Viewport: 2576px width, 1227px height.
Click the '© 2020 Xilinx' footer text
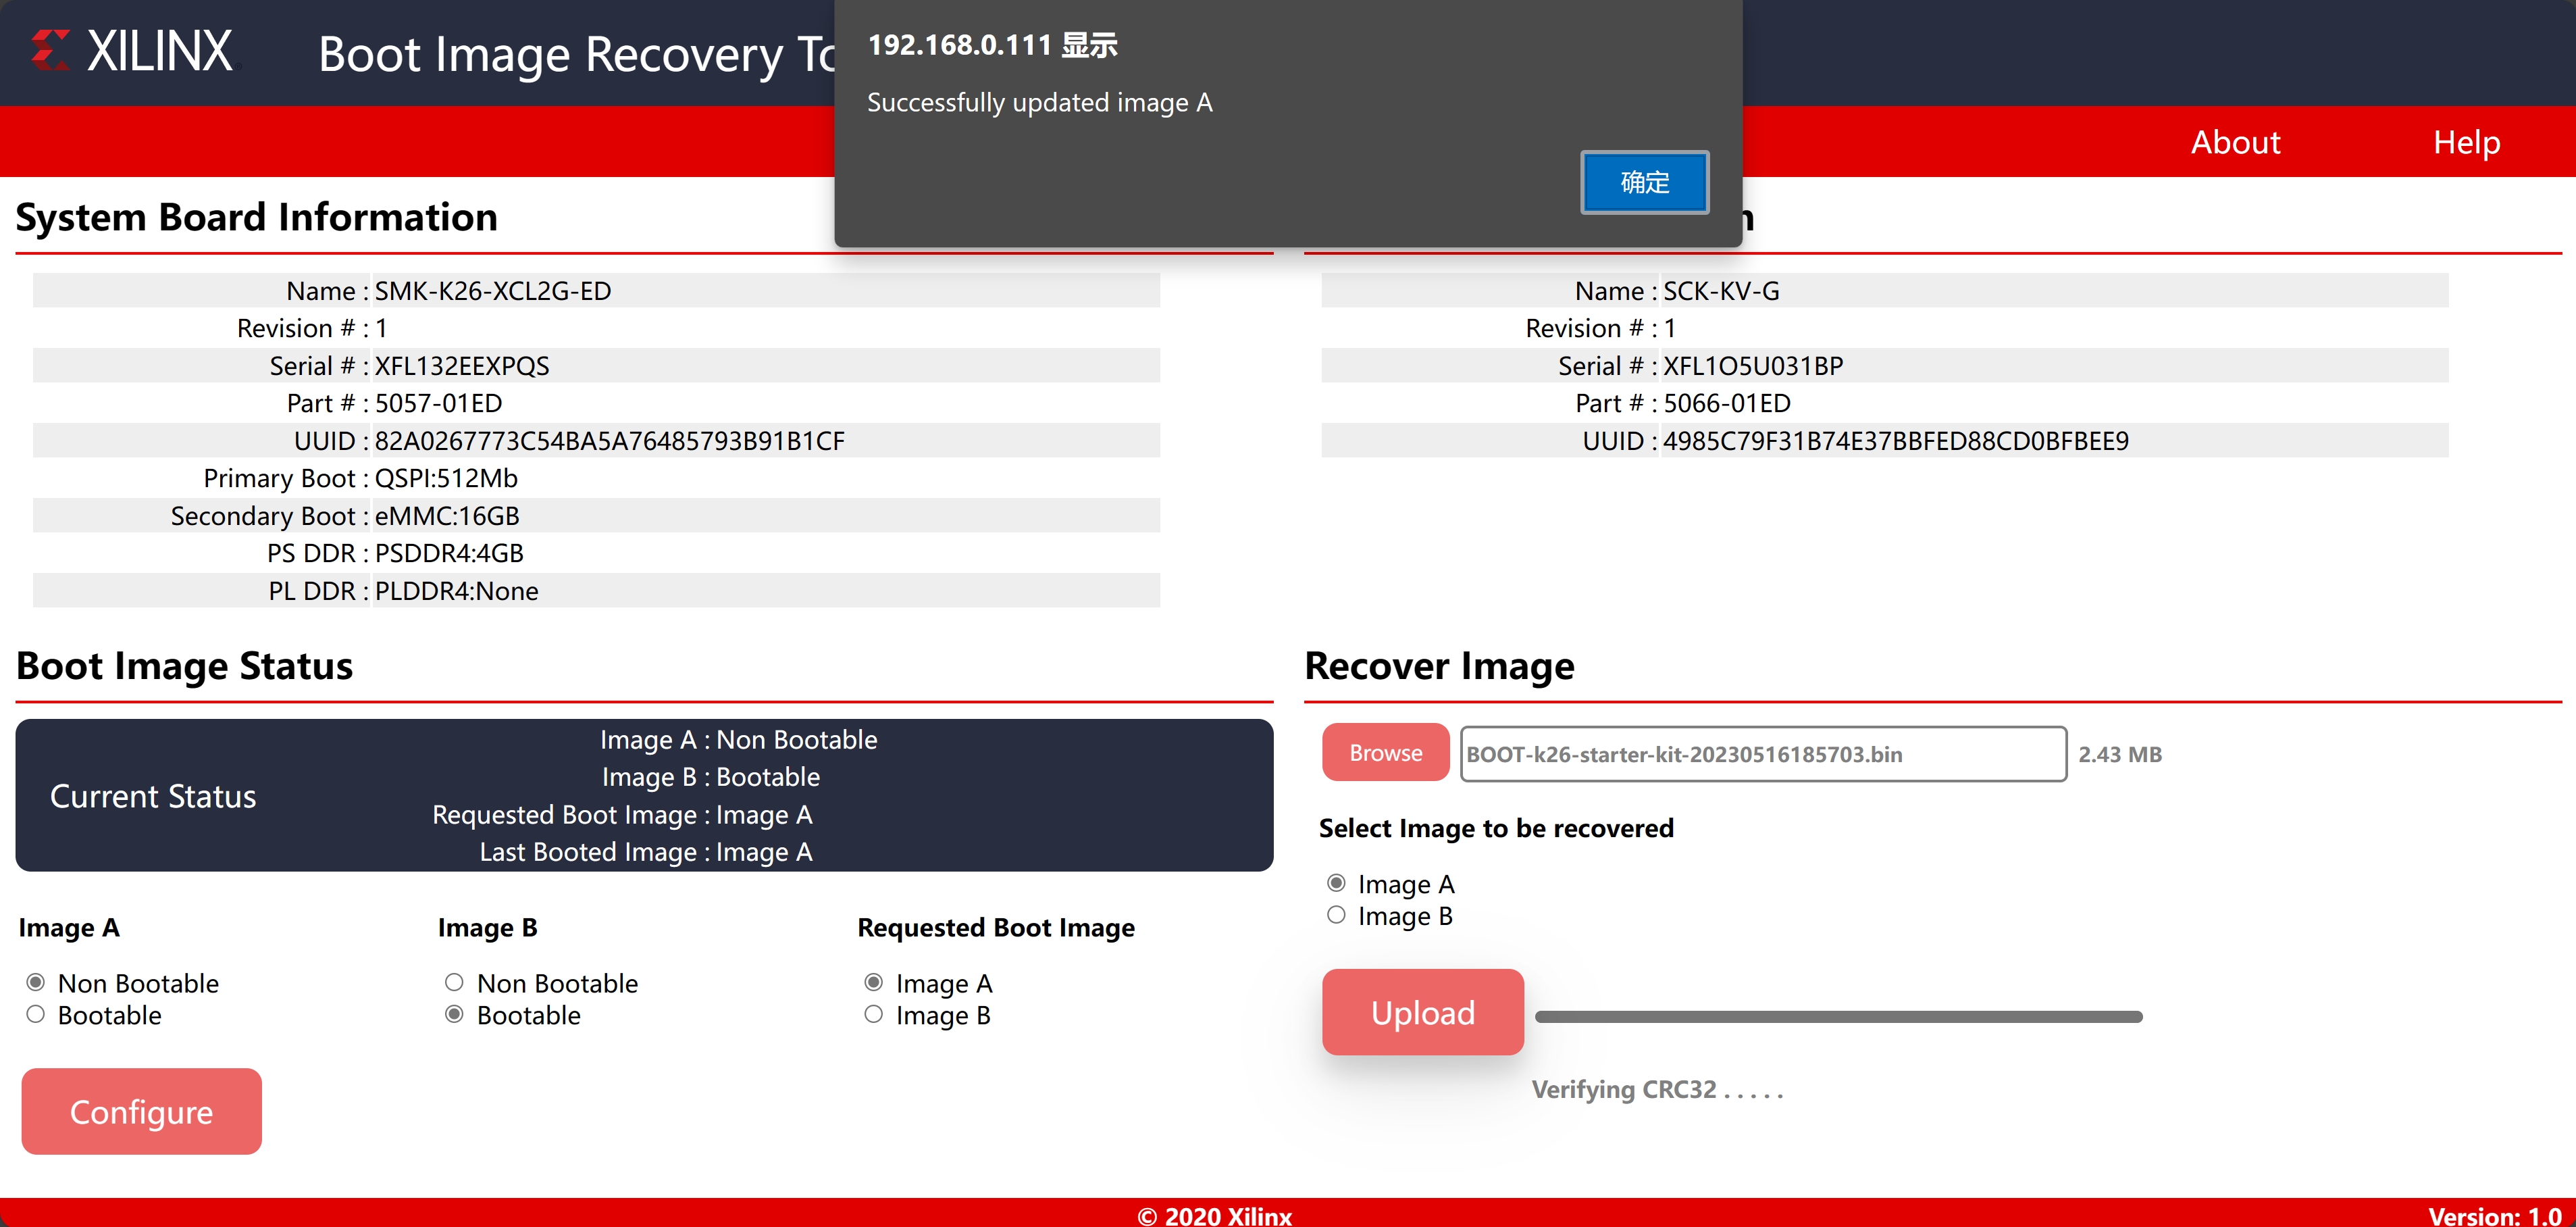coord(1214,1215)
